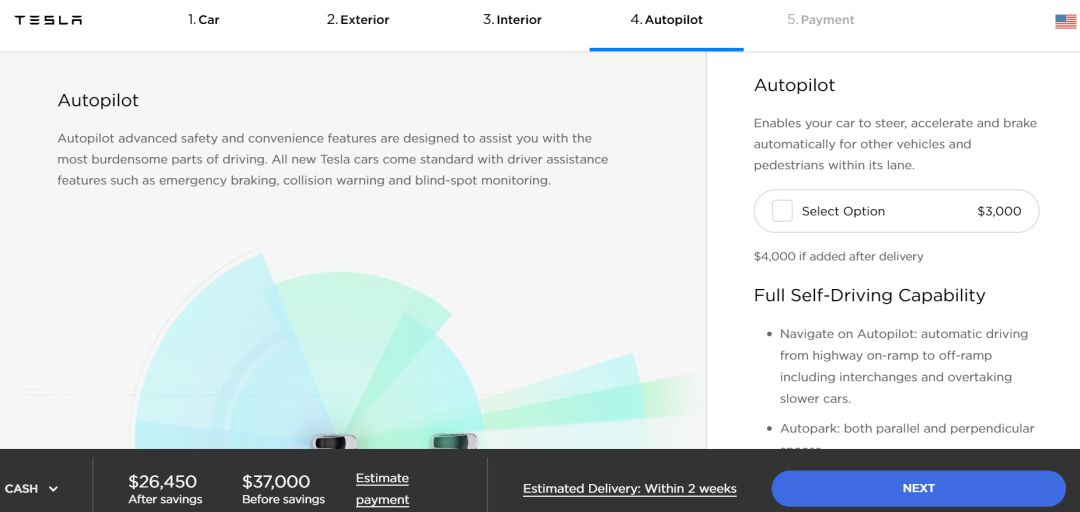
Task: Go to the 3. Interior step
Action: click(x=512, y=20)
